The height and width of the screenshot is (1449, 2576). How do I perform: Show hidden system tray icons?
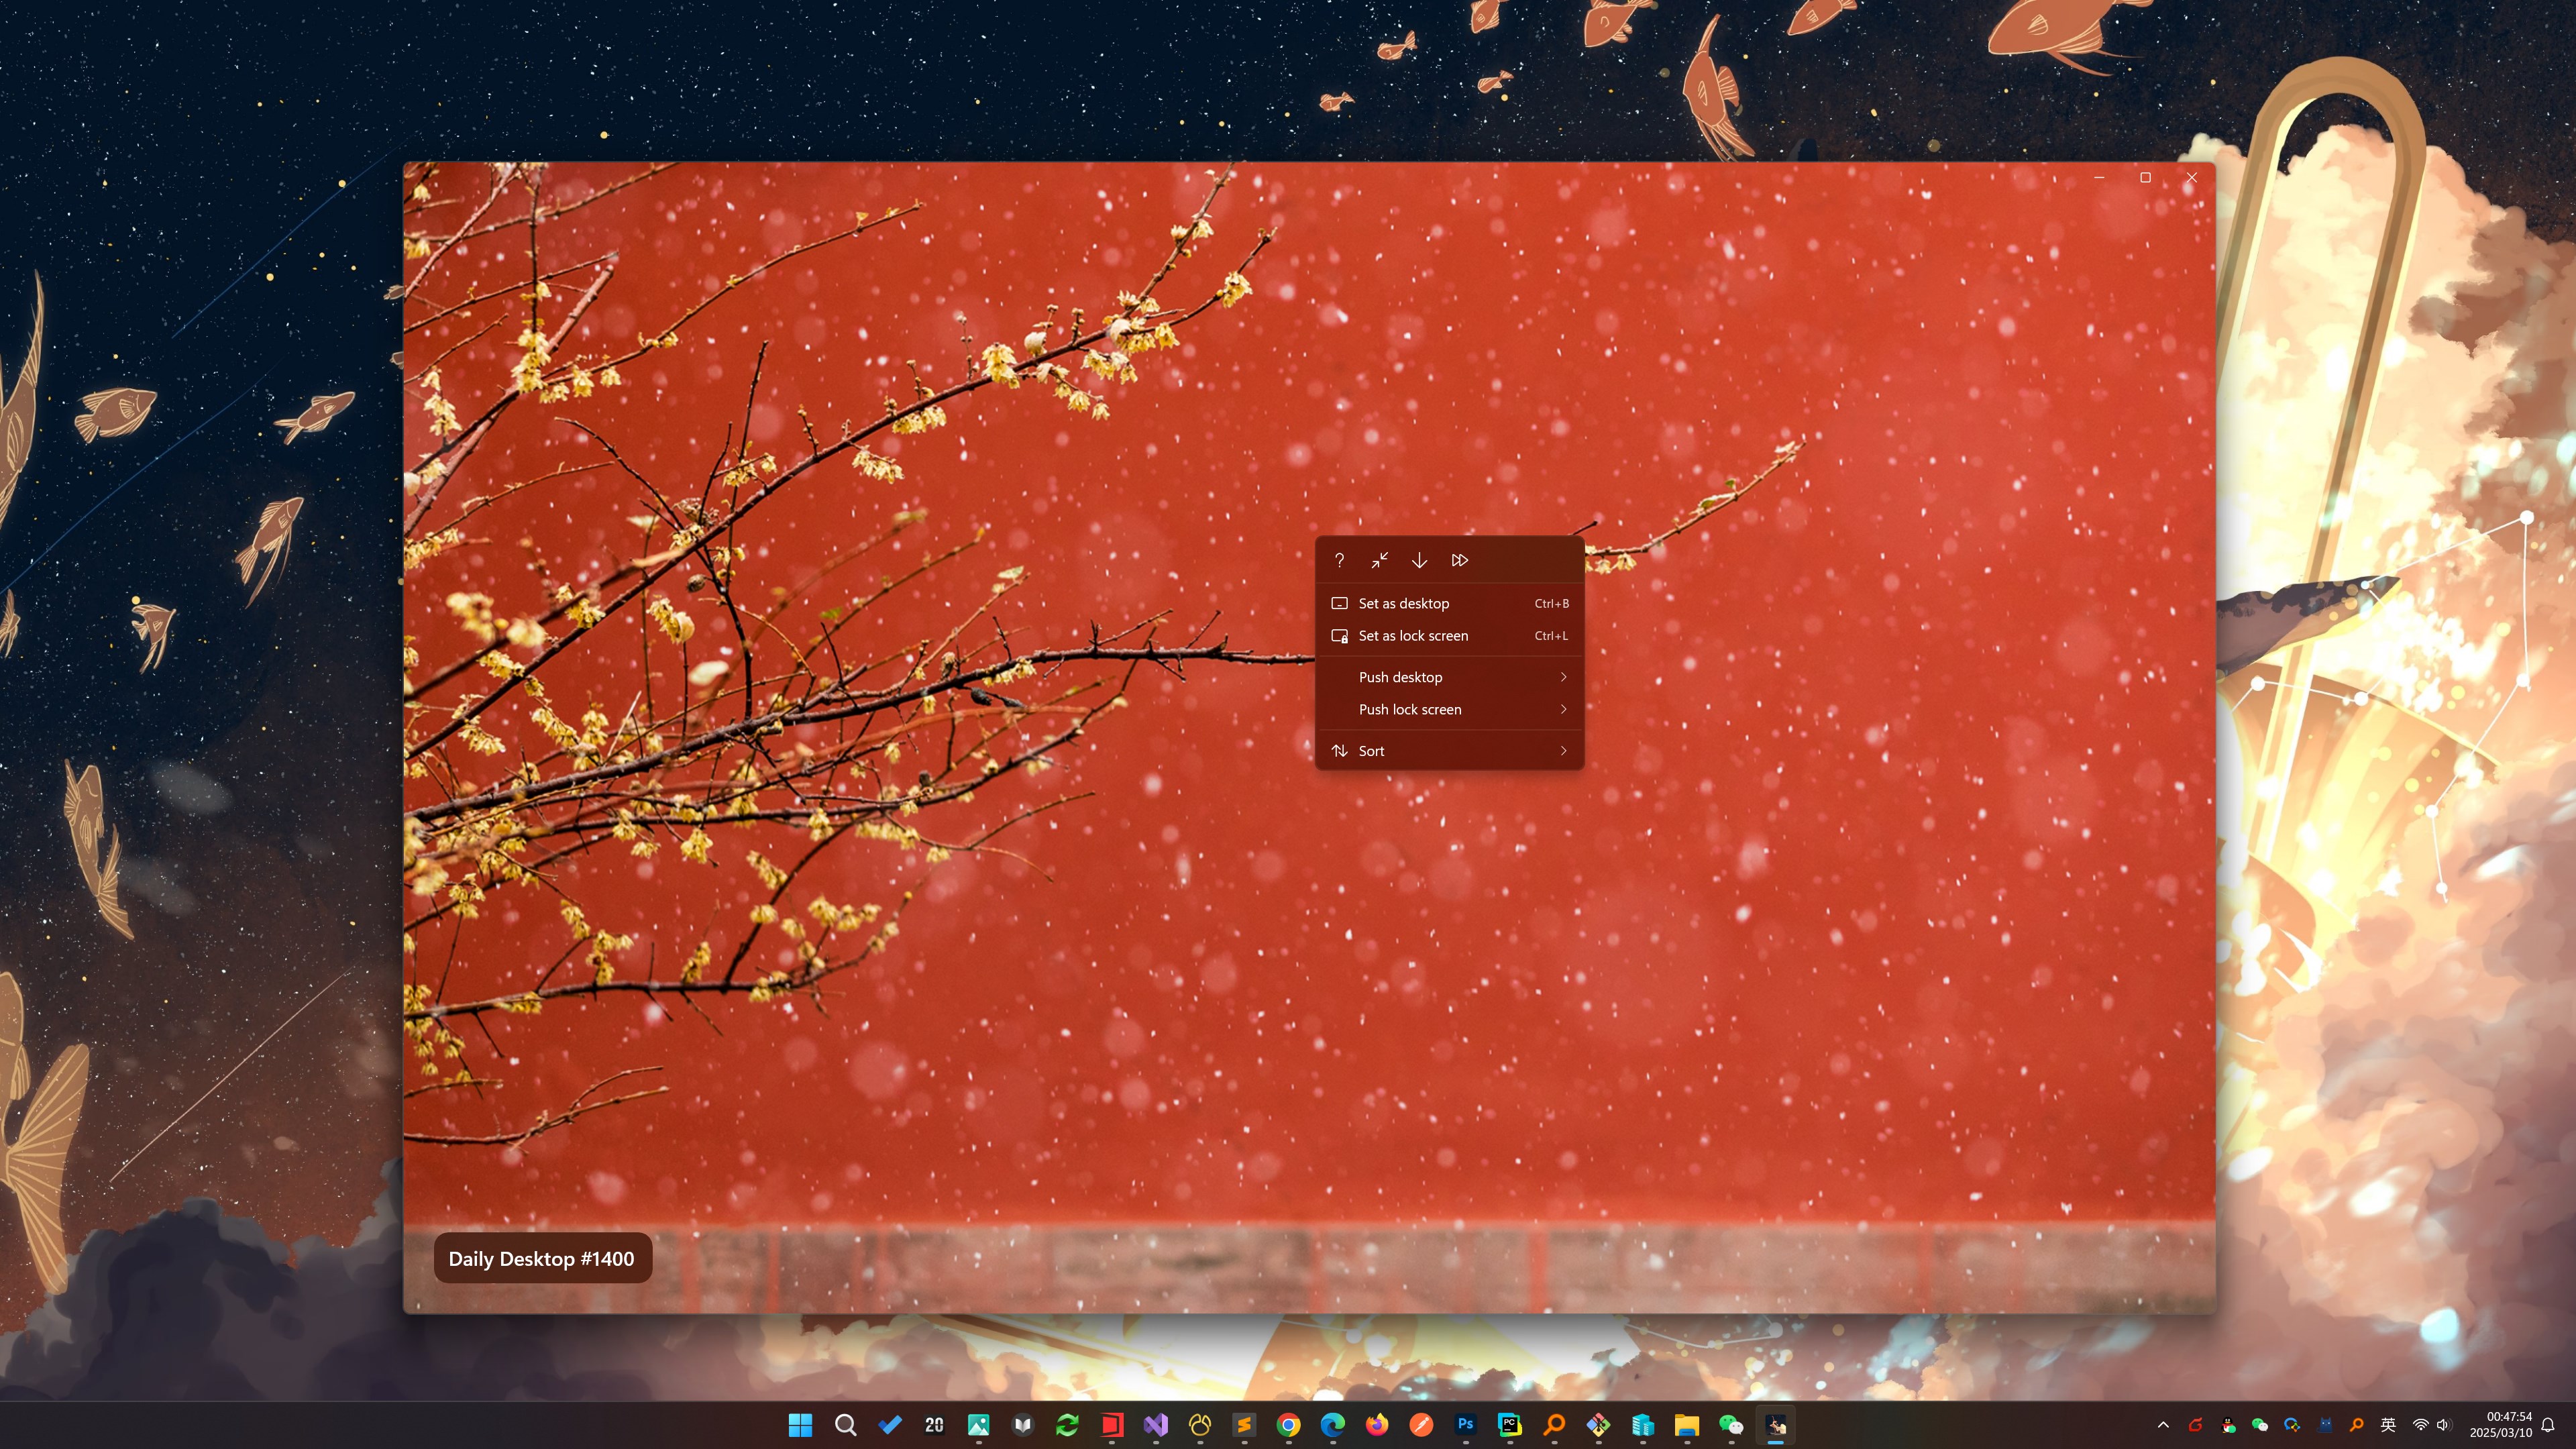coord(2163,1425)
